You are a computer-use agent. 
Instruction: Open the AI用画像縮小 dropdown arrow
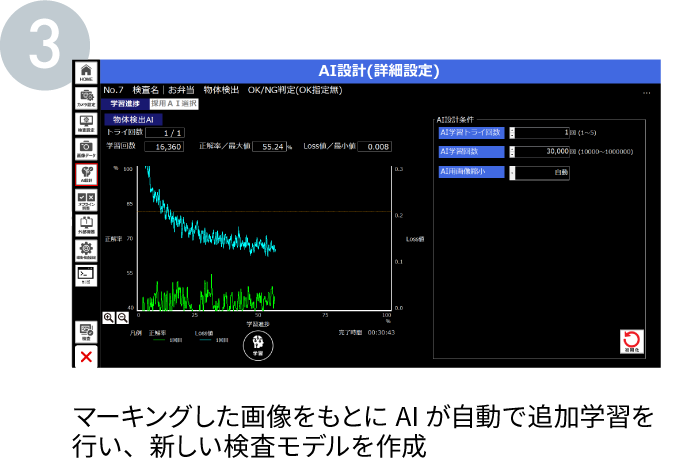click(x=512, y=172)
